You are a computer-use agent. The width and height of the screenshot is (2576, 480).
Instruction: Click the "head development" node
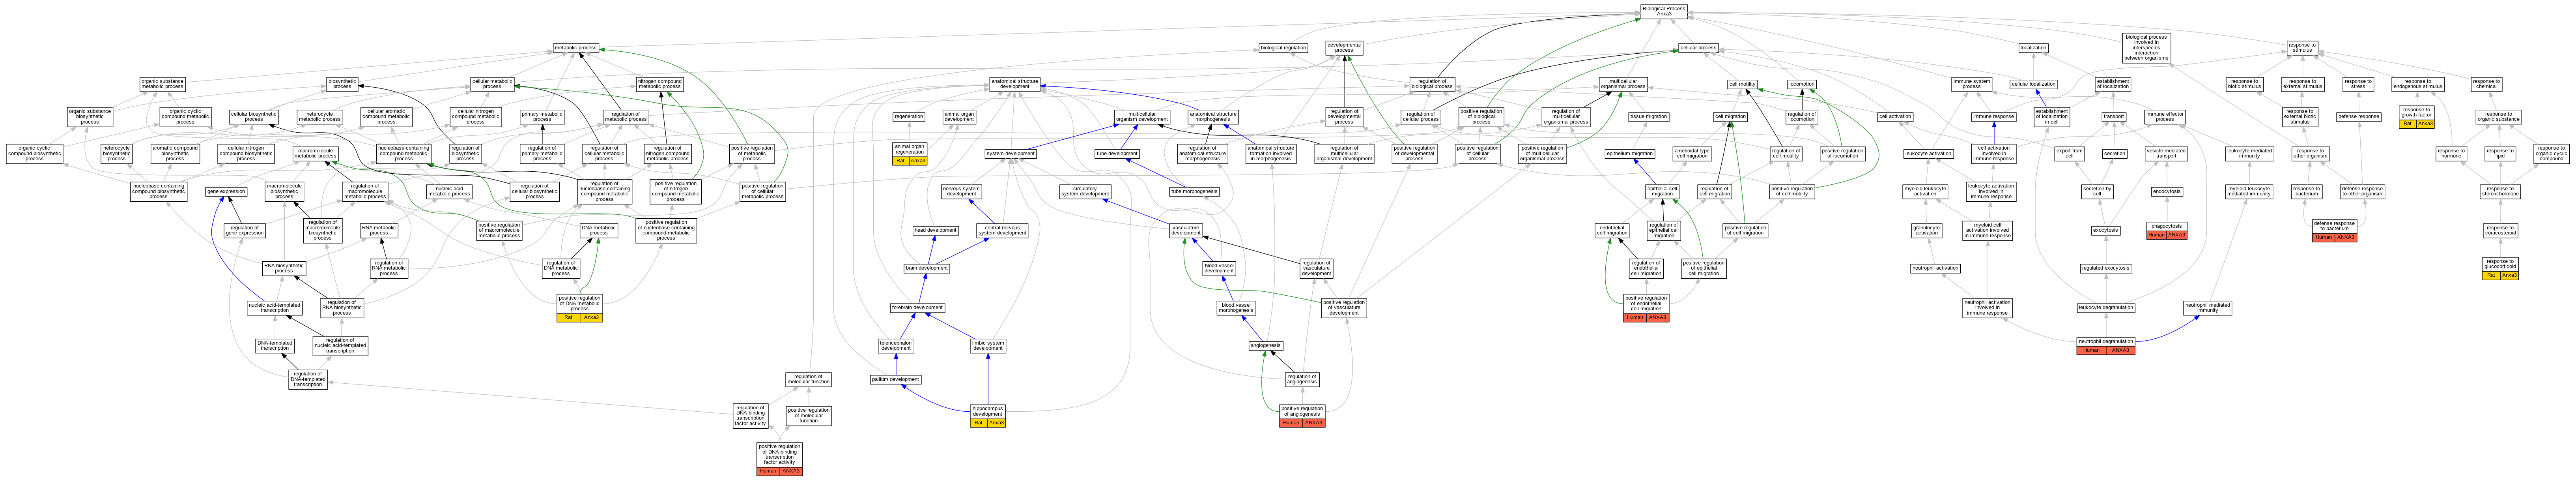(936, 230)
